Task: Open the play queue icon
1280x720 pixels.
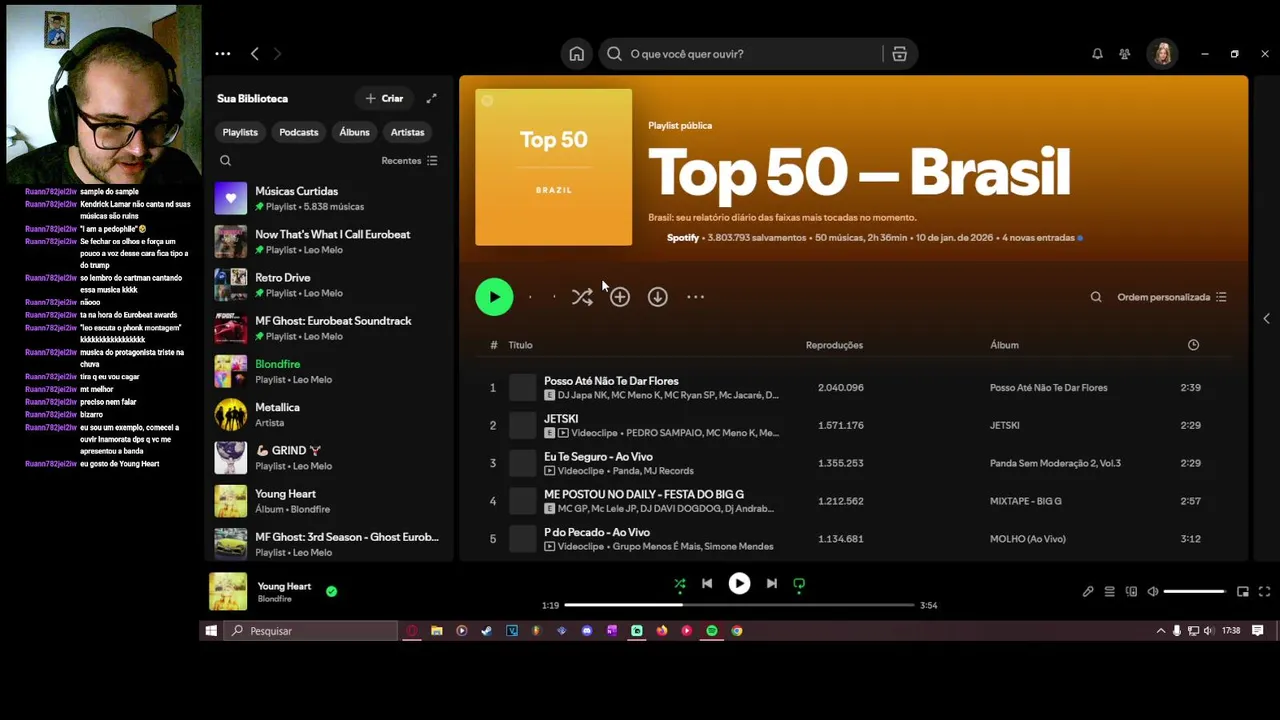Action: [1109, 592]
